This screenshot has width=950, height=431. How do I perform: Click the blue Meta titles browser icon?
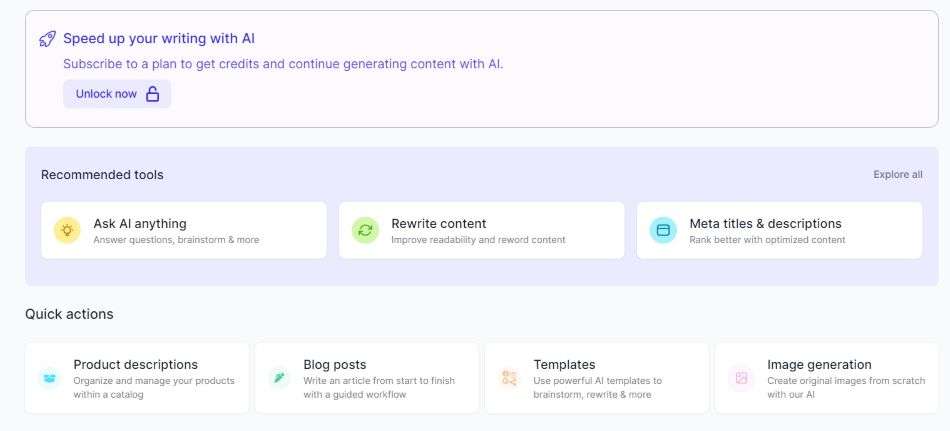[663, 230]
